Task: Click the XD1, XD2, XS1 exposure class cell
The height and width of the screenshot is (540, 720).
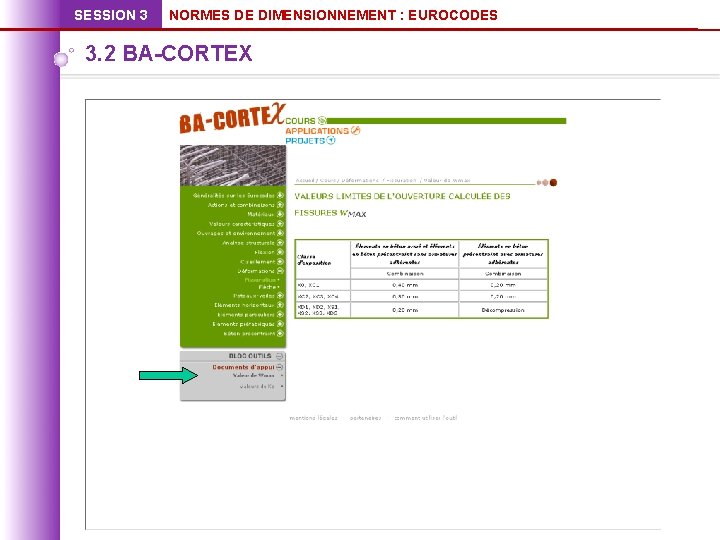Action: click(323, 310)
